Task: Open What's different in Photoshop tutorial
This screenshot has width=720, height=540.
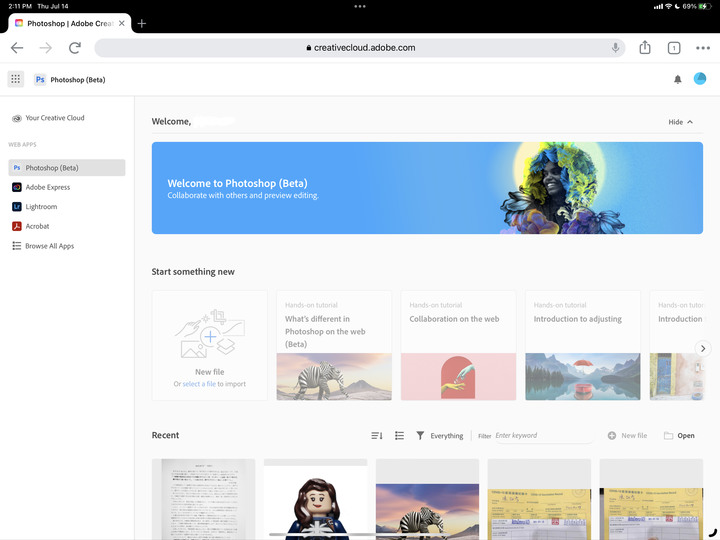Action: 334,345
